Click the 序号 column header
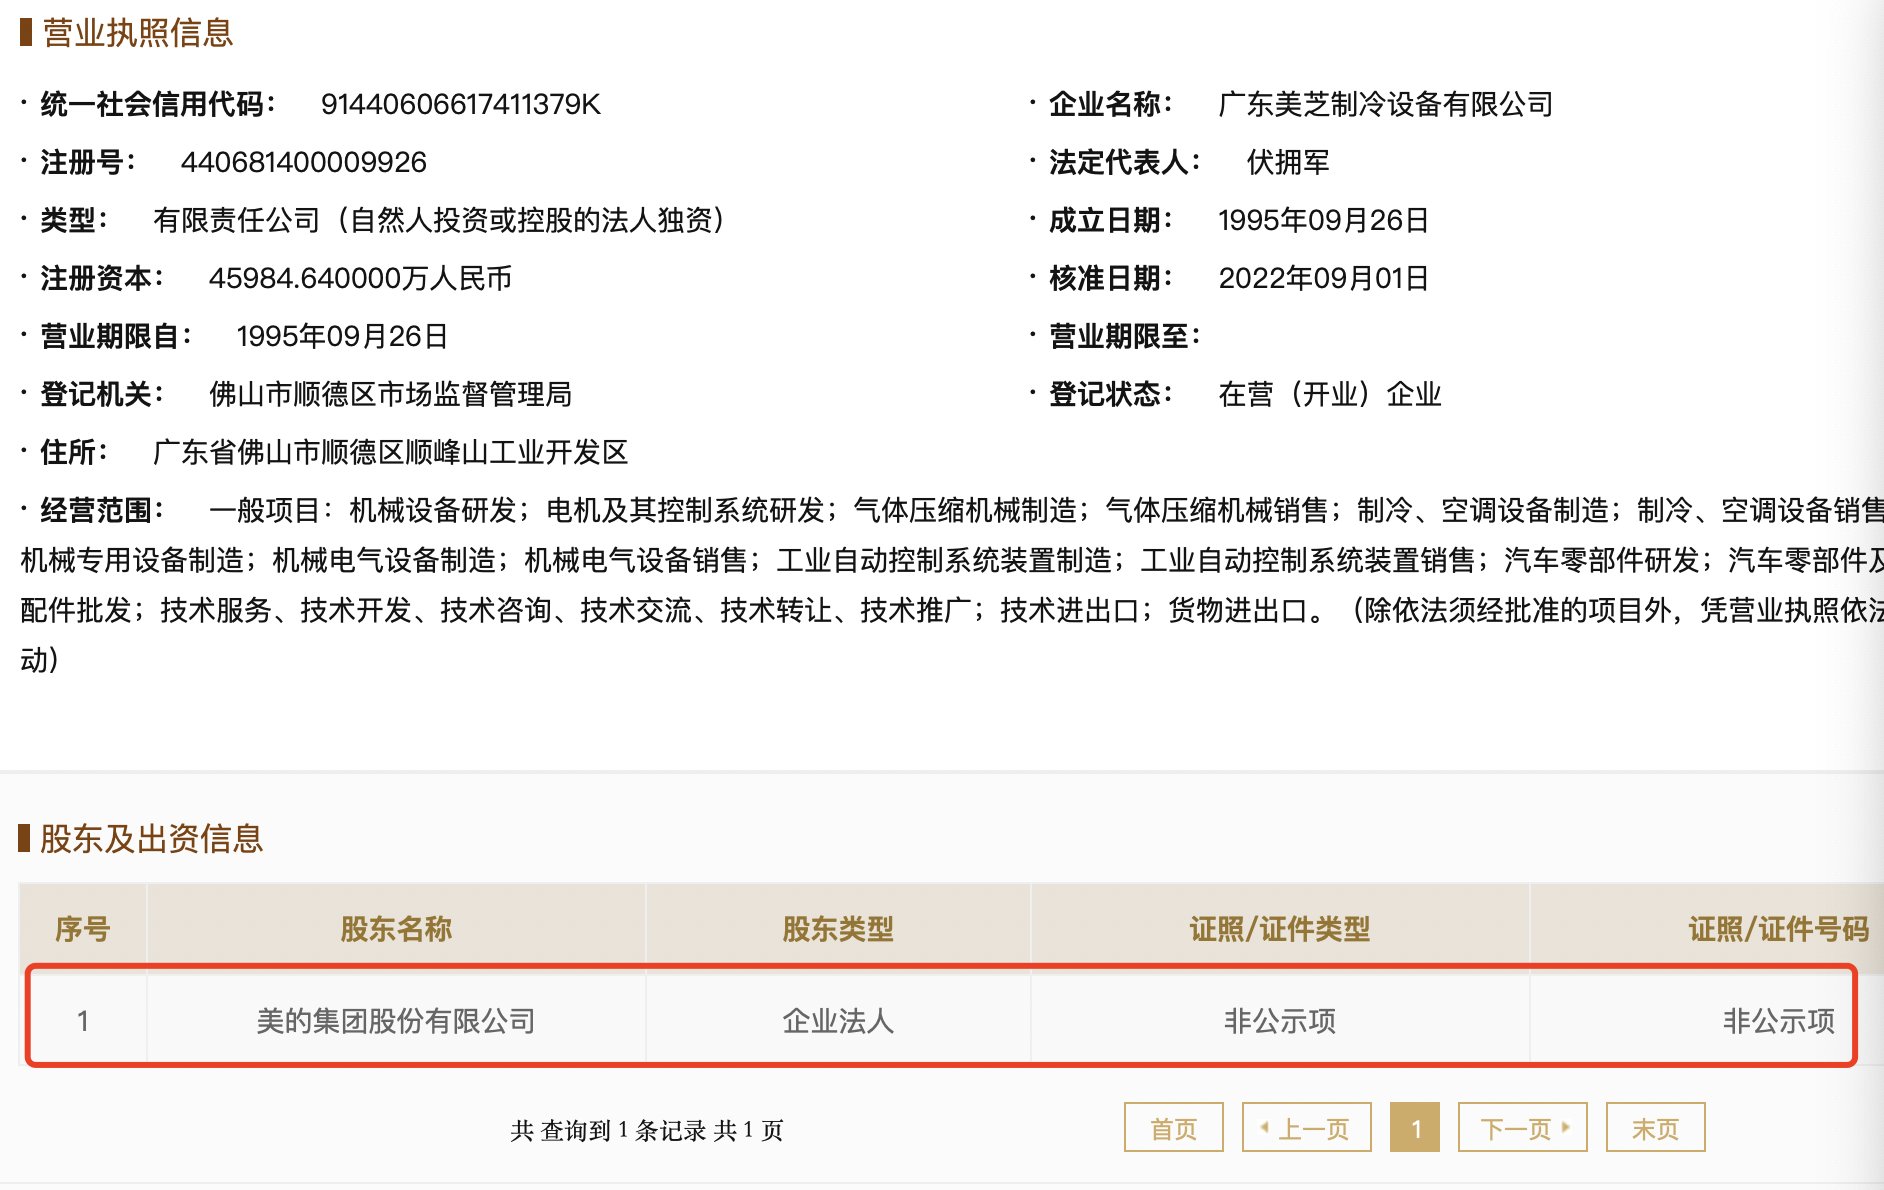The height and width of the screenshot is (1190, 1884). 82,929
